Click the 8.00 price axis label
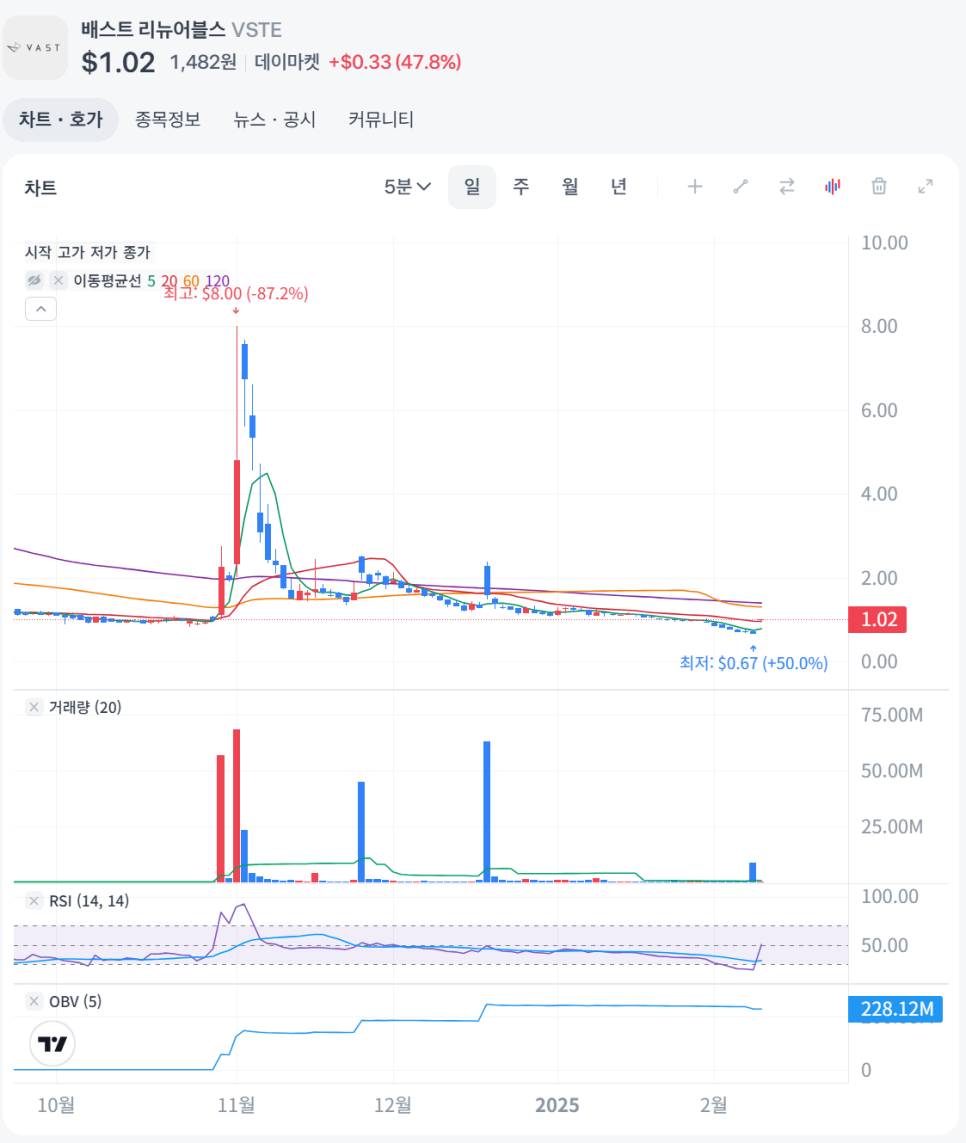The width and height of the screenshot is (966, 1143). 879,327
